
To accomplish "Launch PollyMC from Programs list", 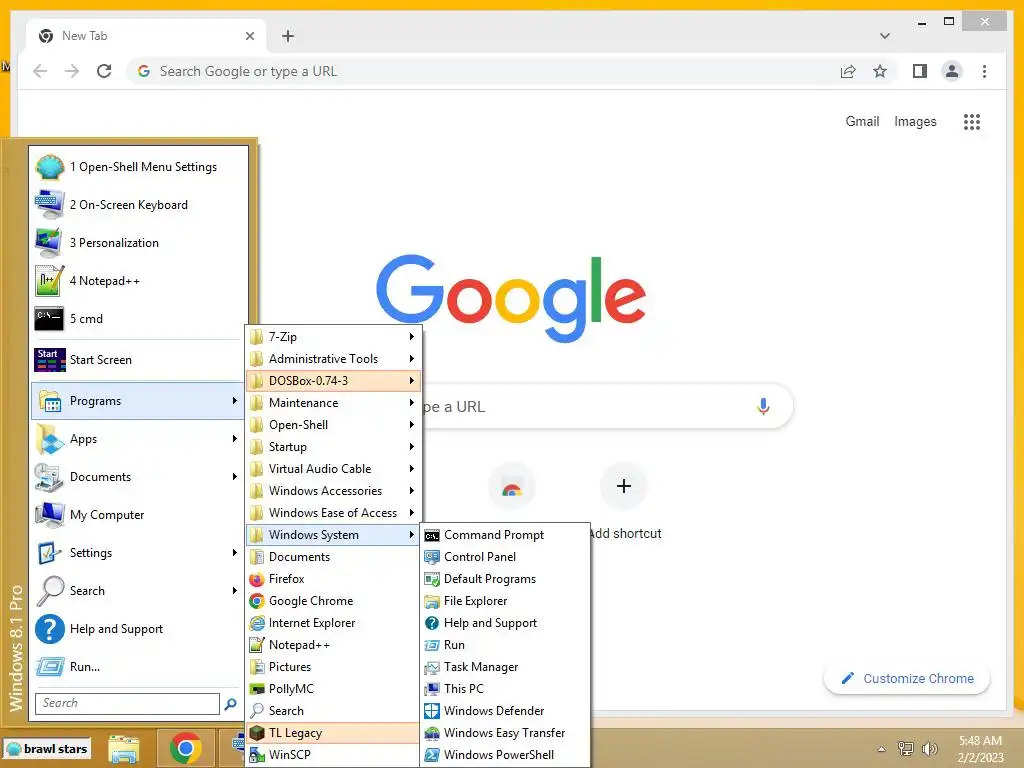I will tap(333, 689).
